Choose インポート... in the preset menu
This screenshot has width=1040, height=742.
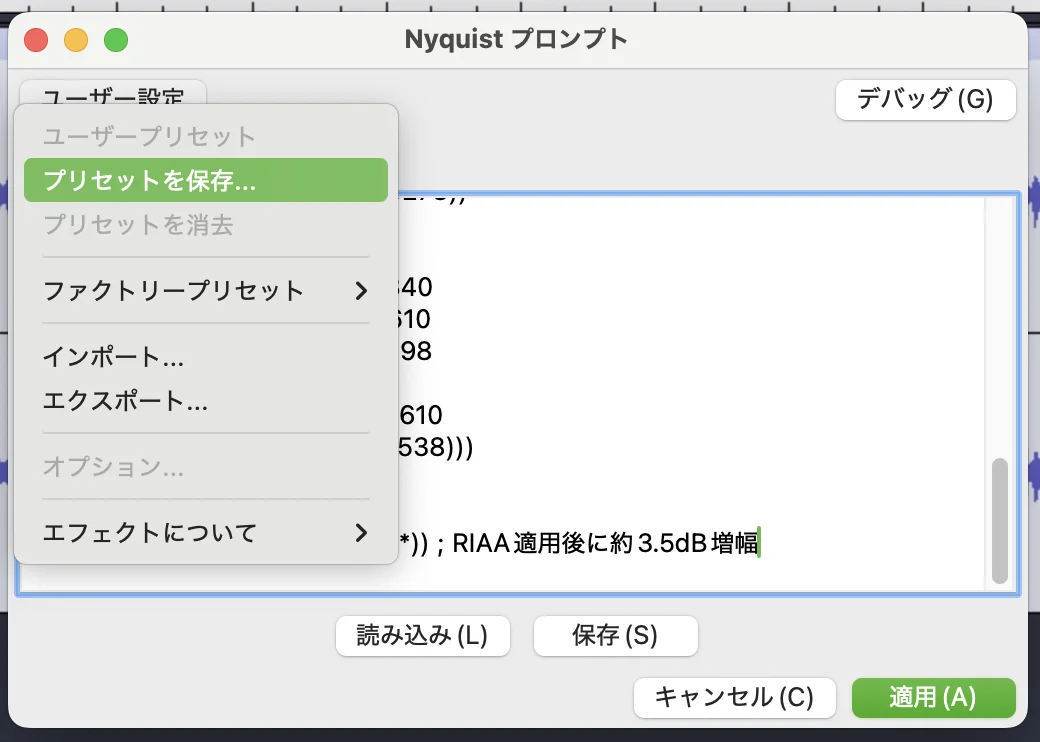113,357
